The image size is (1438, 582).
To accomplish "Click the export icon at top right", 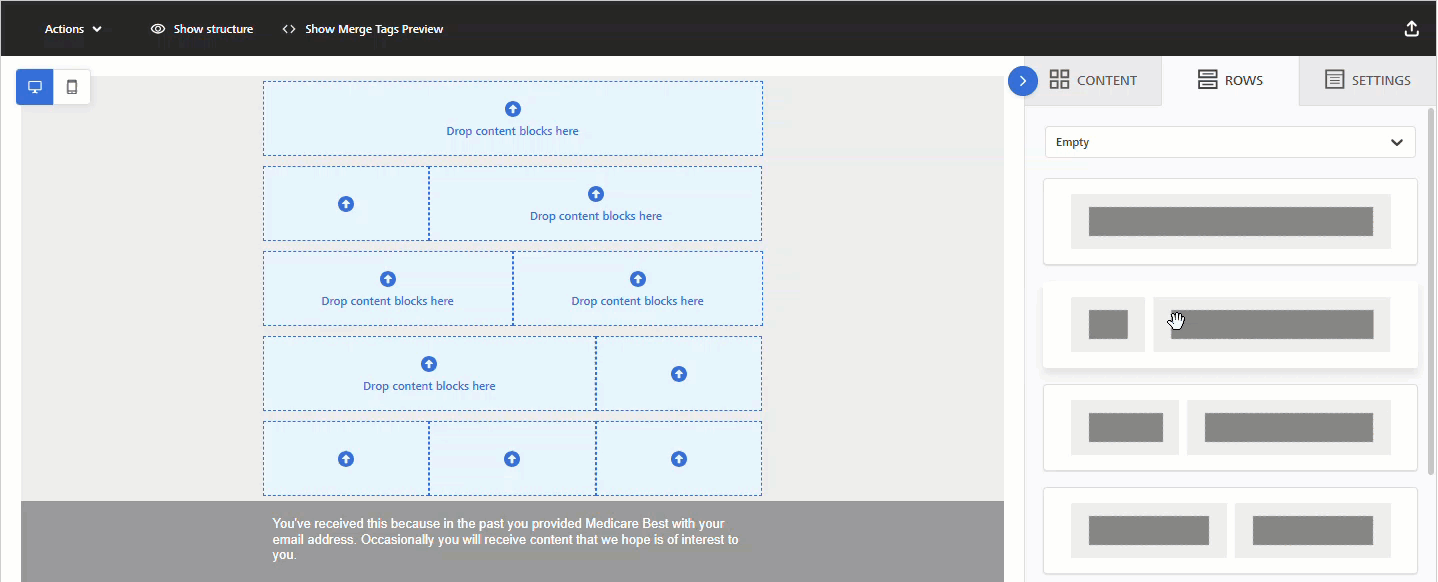I will tap(1411, 28).
